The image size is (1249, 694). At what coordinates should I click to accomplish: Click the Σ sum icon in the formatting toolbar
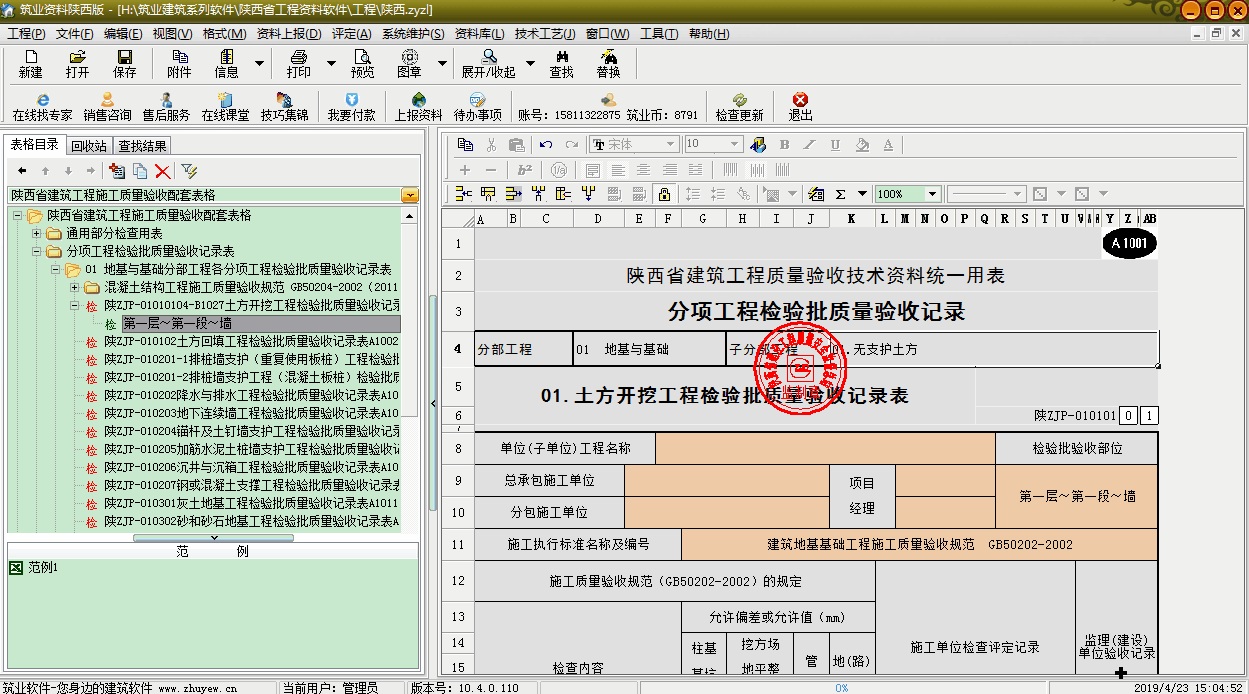tap(841, 192)
